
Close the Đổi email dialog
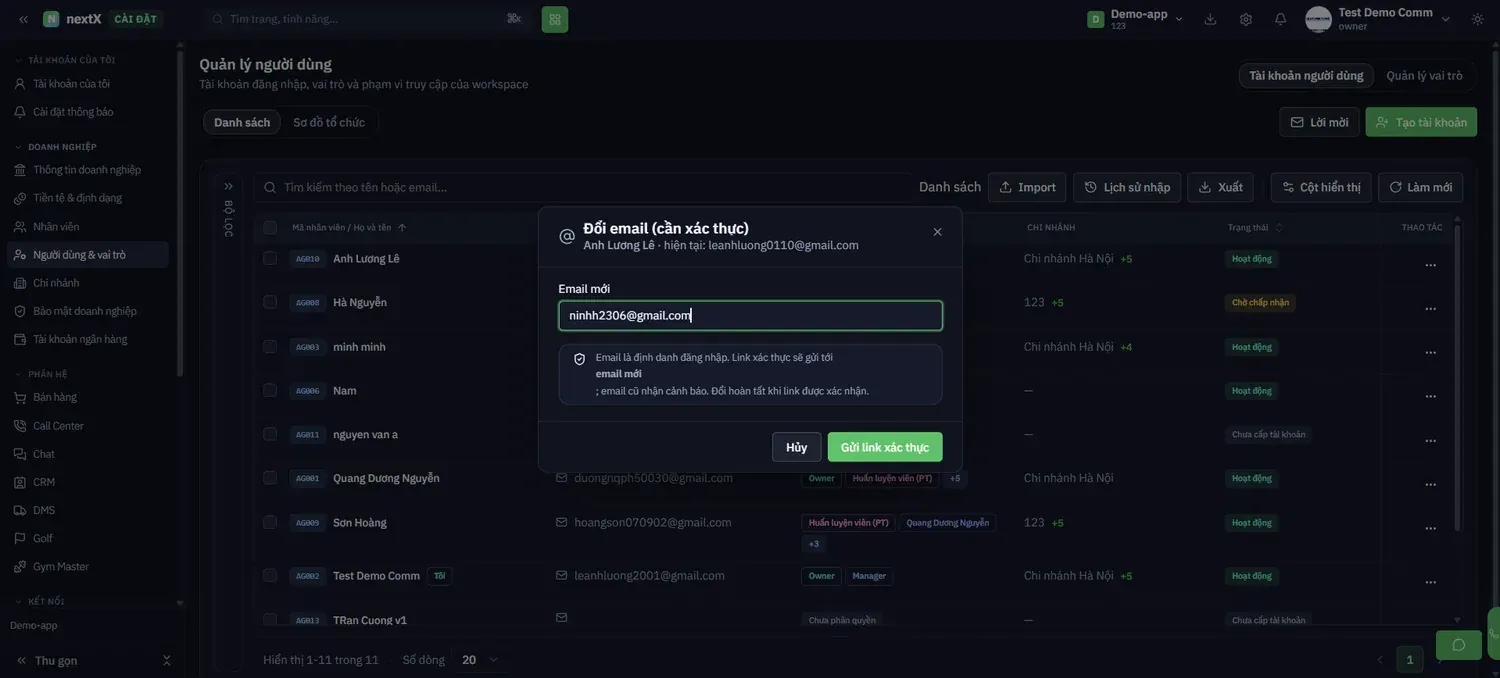point(937,232)
